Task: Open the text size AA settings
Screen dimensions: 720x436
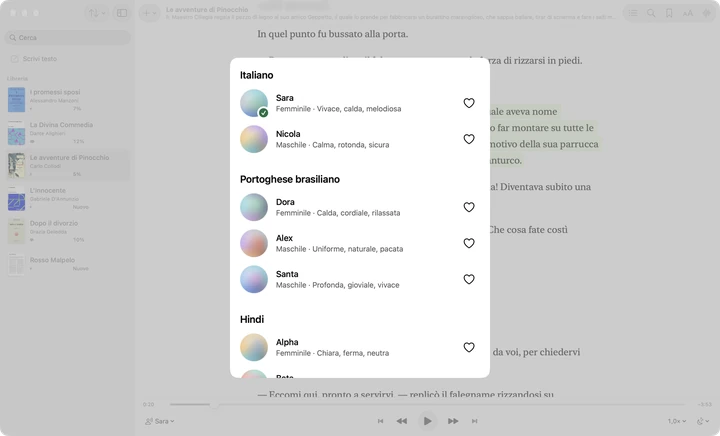Action: tap(688, 13)
